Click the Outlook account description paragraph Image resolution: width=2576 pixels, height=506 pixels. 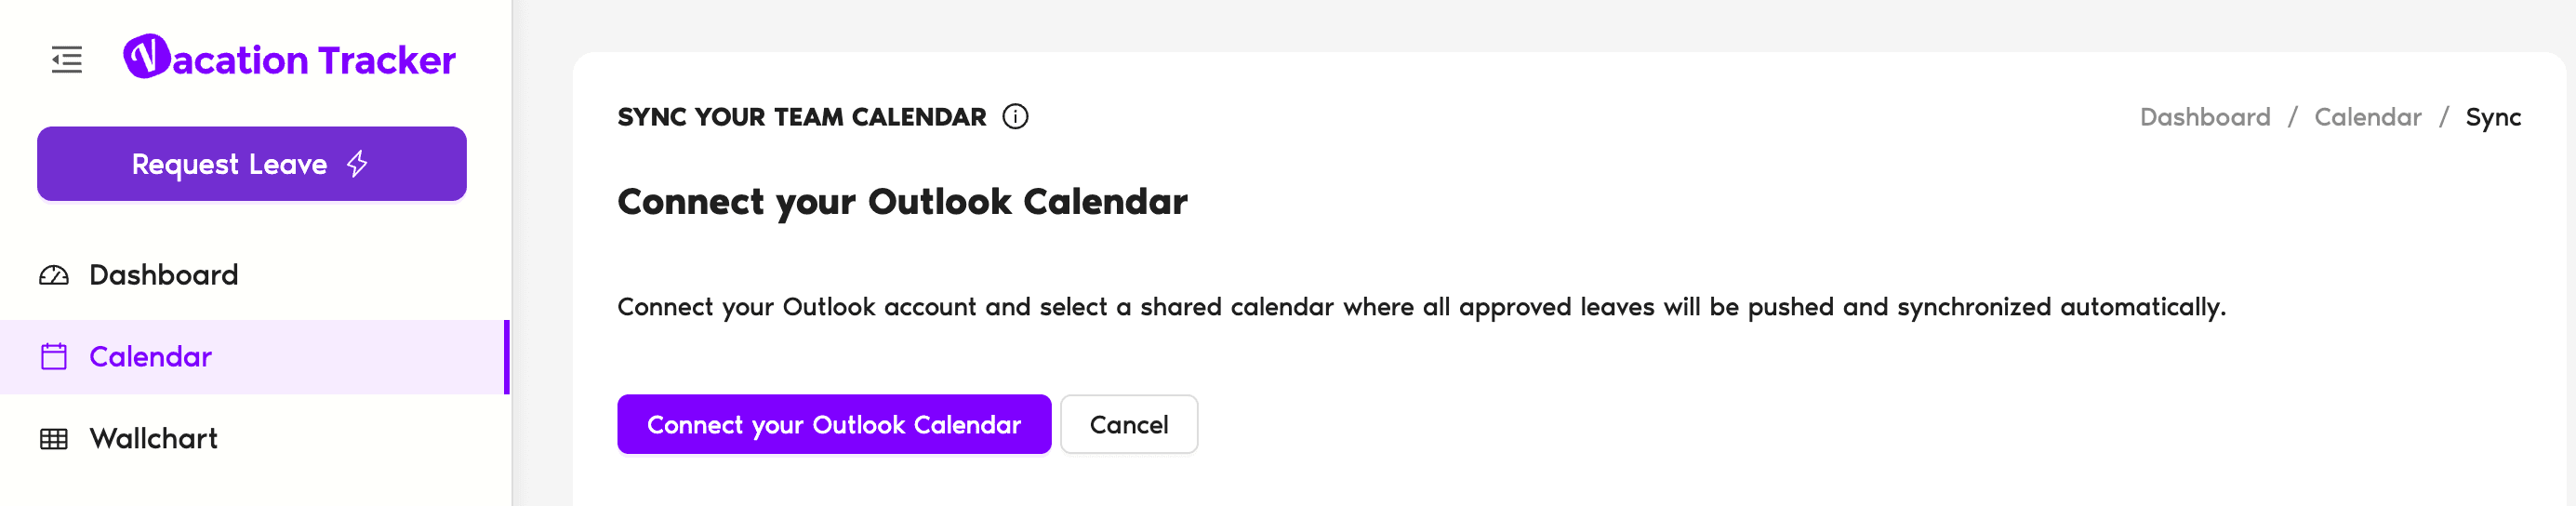click(1420, 307)
